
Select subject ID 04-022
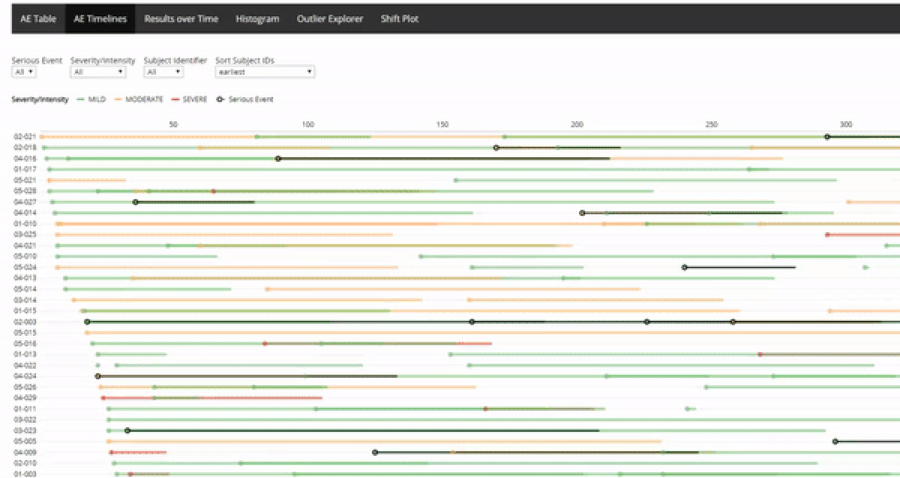(x=25, y=366)
